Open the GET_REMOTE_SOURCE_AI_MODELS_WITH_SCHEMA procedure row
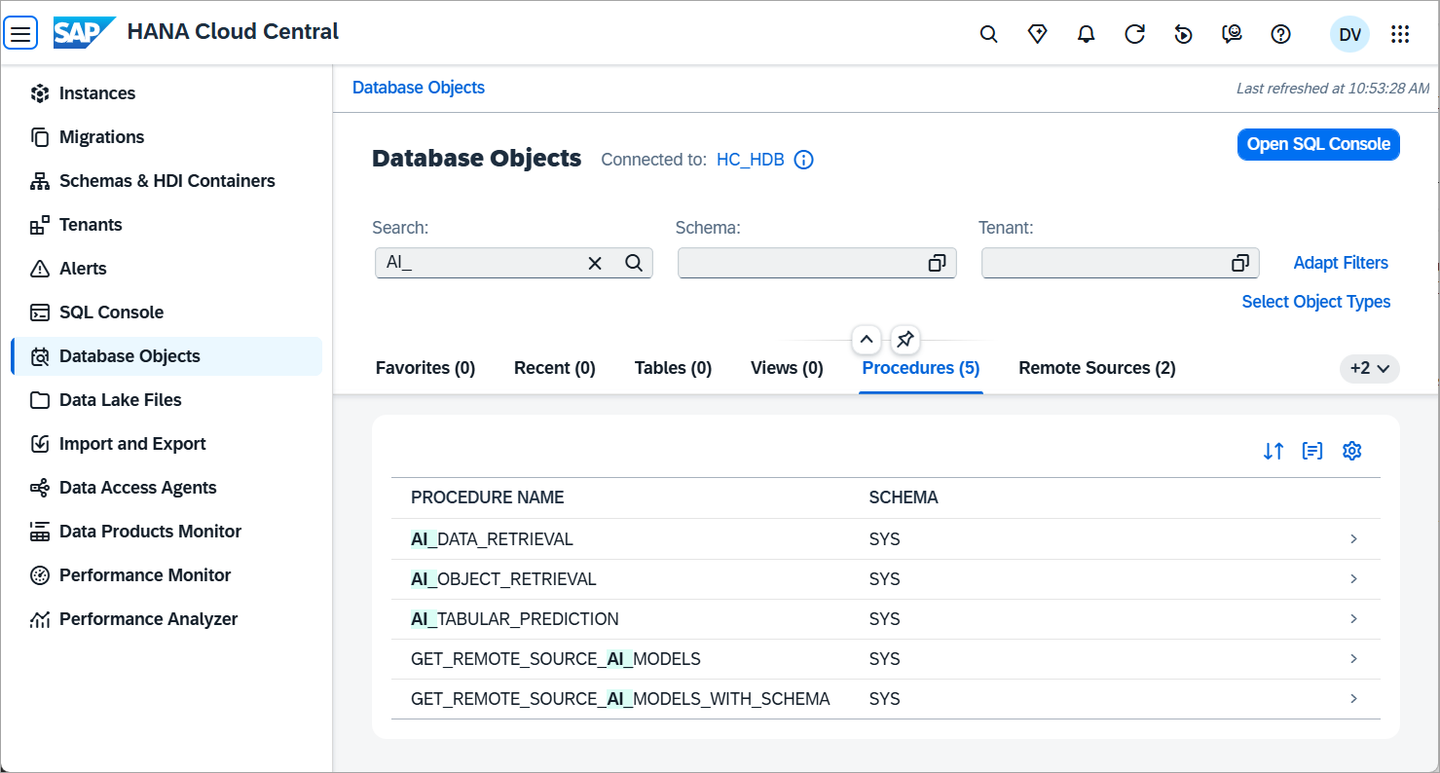This screenshot has height=773, width=1440. pyautogui.click(x=885, y=699)
